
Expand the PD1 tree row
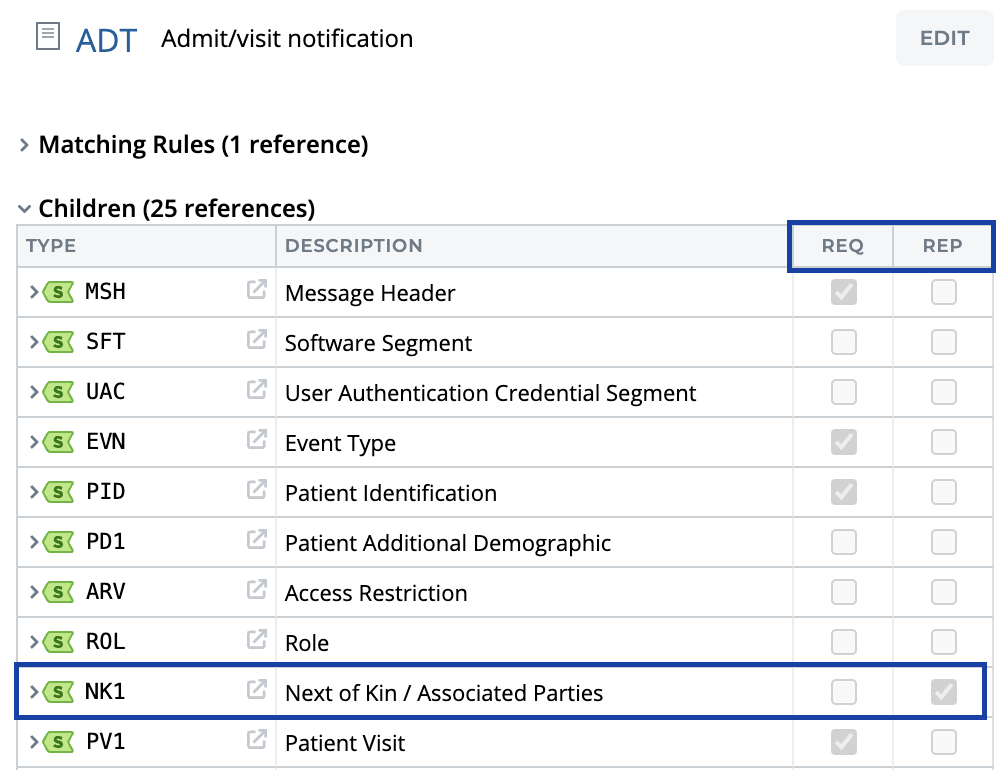tap(34, 542)
